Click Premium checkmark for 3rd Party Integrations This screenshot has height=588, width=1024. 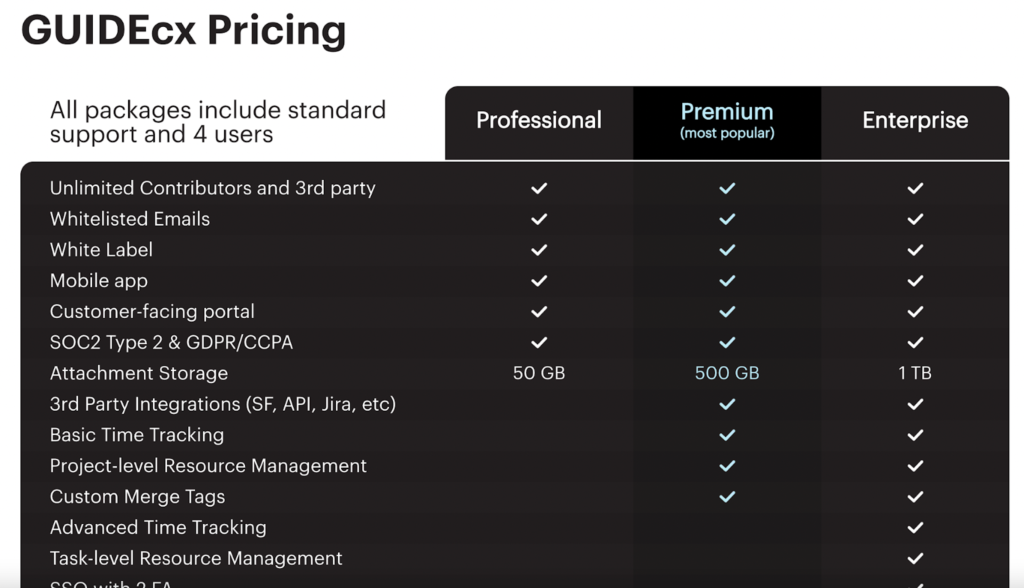[x=727, y=404]
